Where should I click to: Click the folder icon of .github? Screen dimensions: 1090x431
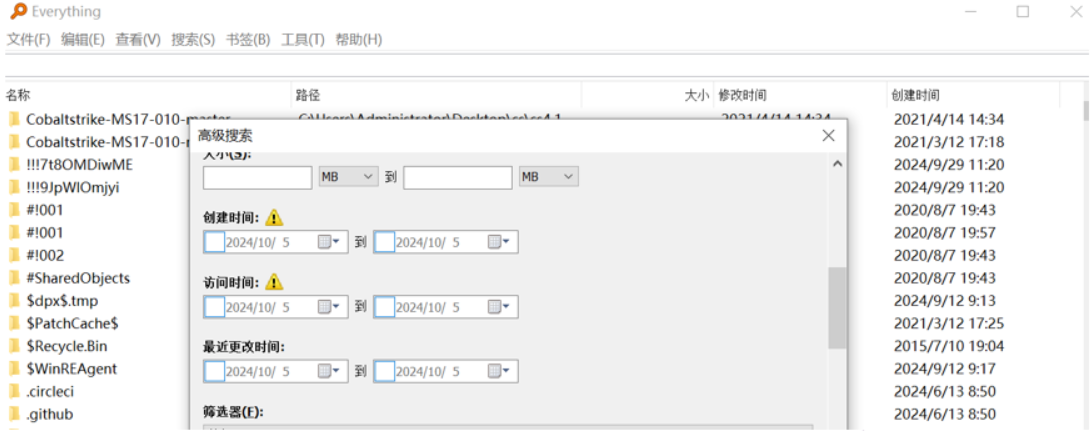pyautogui.click(x=14, y=414)
